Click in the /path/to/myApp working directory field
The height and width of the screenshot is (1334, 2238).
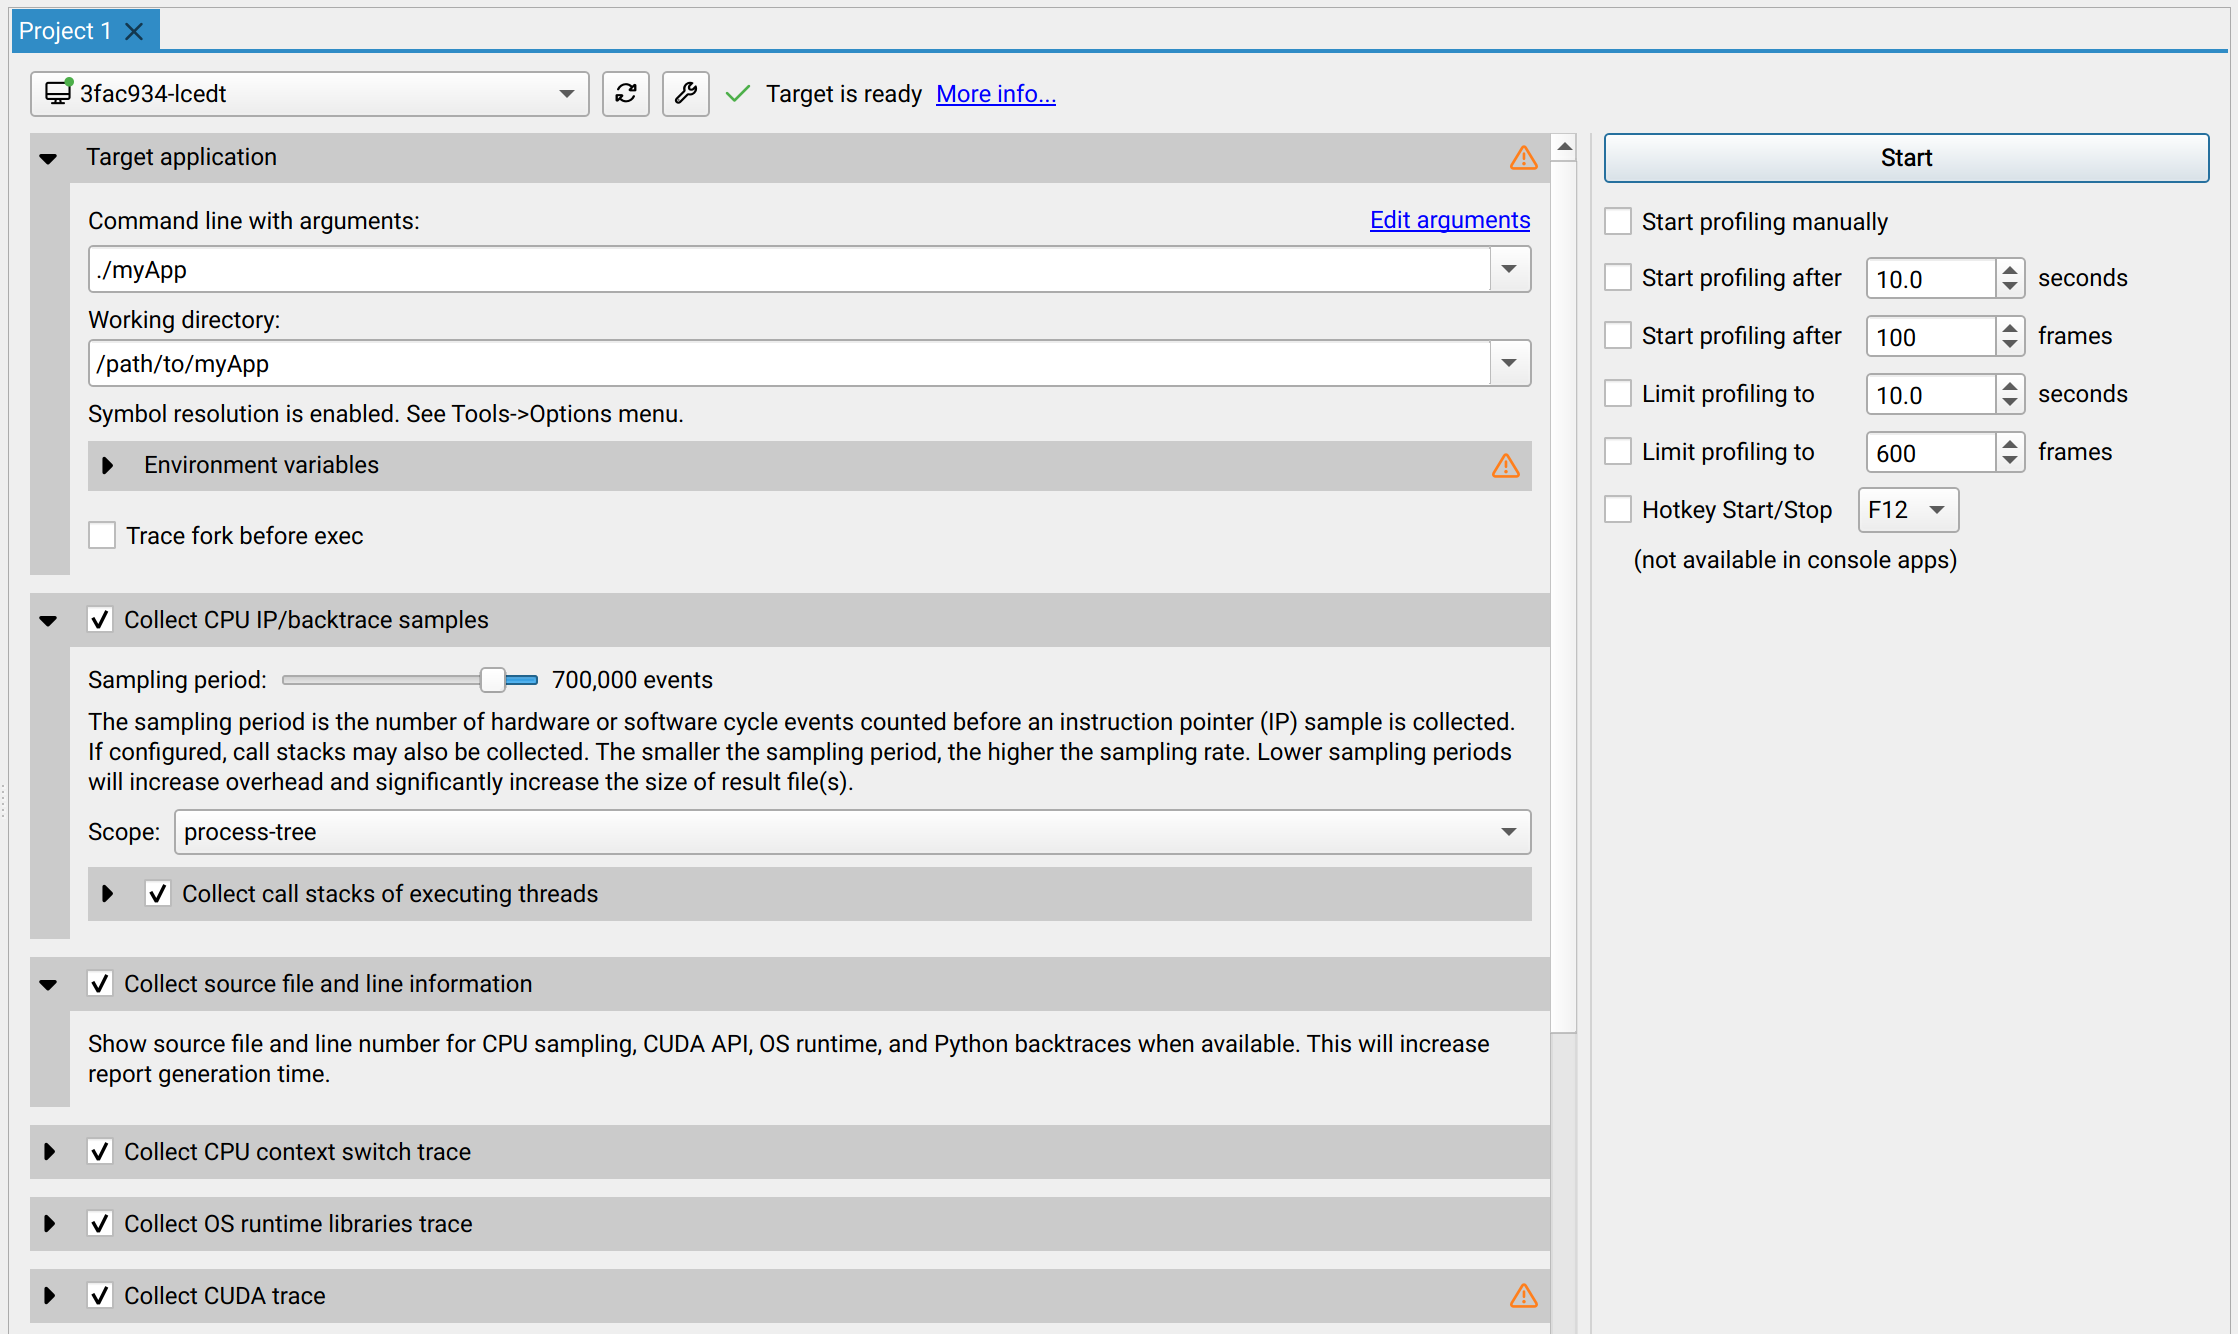pos(790,363)
